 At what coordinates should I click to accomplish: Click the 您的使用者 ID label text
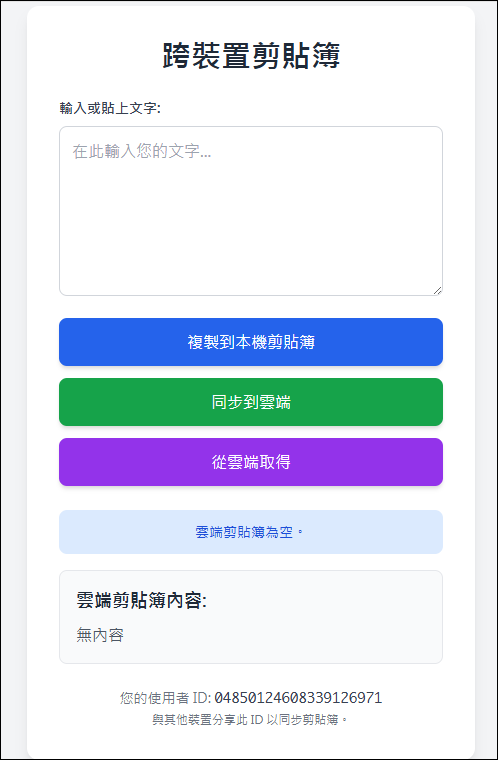pos(164,698)
